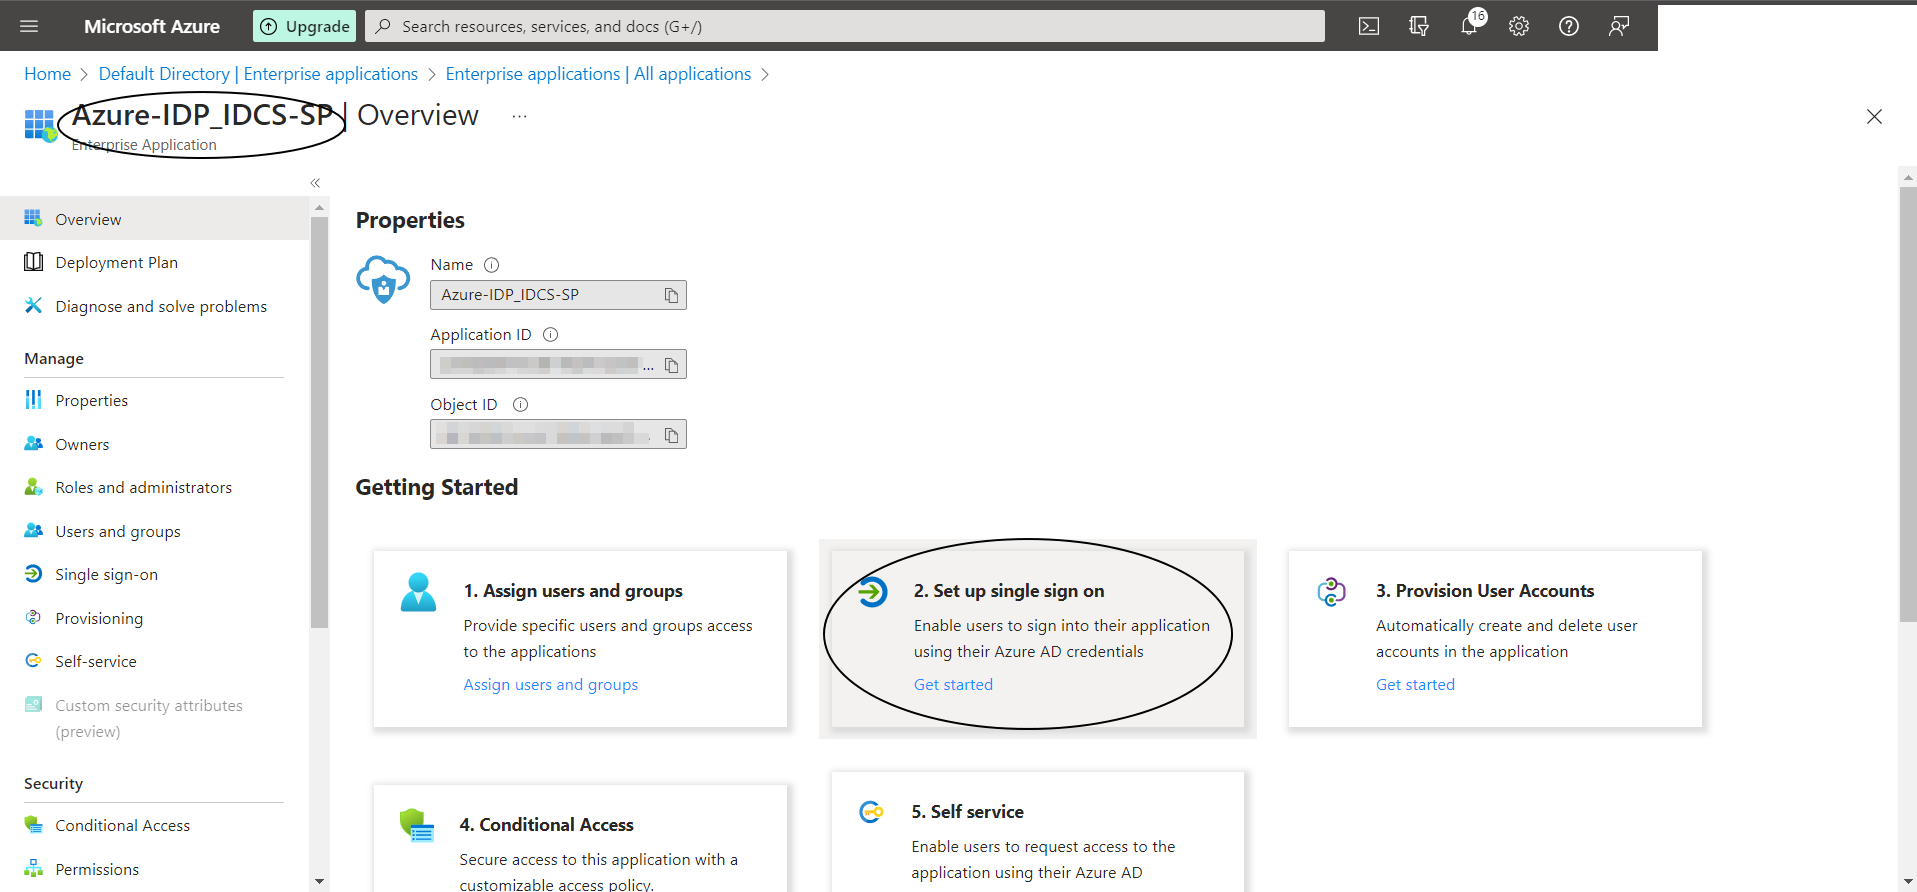Click the Assign users and groups link

click(551, 684)
